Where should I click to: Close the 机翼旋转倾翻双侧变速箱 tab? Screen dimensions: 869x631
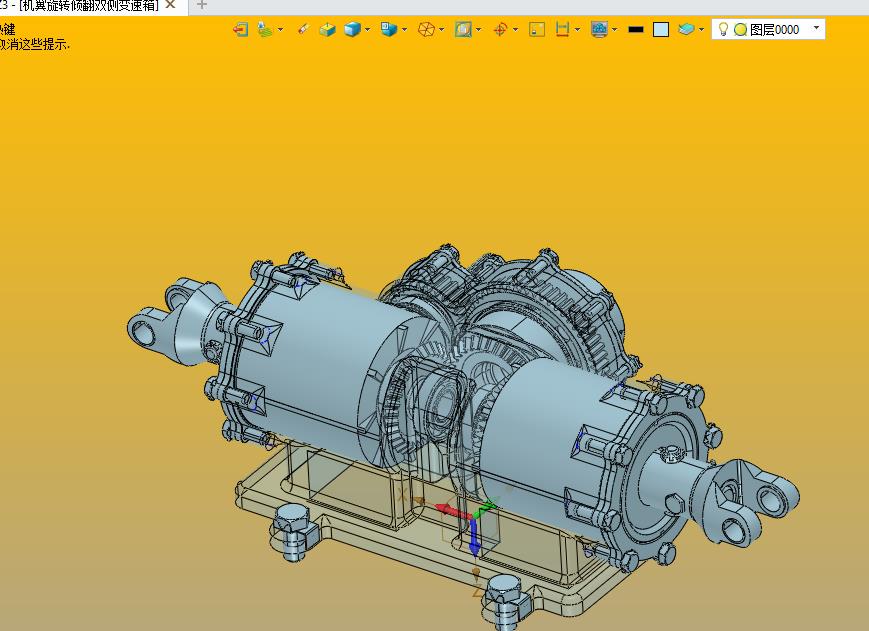click(170, 5)
